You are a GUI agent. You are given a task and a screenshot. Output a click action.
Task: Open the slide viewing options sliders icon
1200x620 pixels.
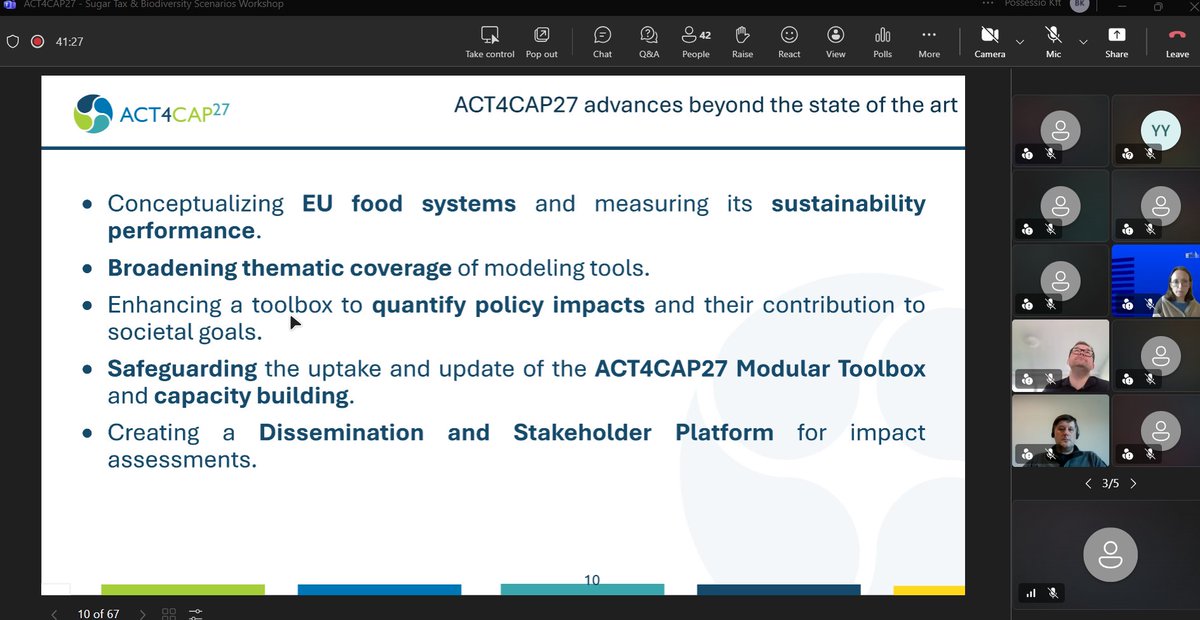[x=195, y=613]
